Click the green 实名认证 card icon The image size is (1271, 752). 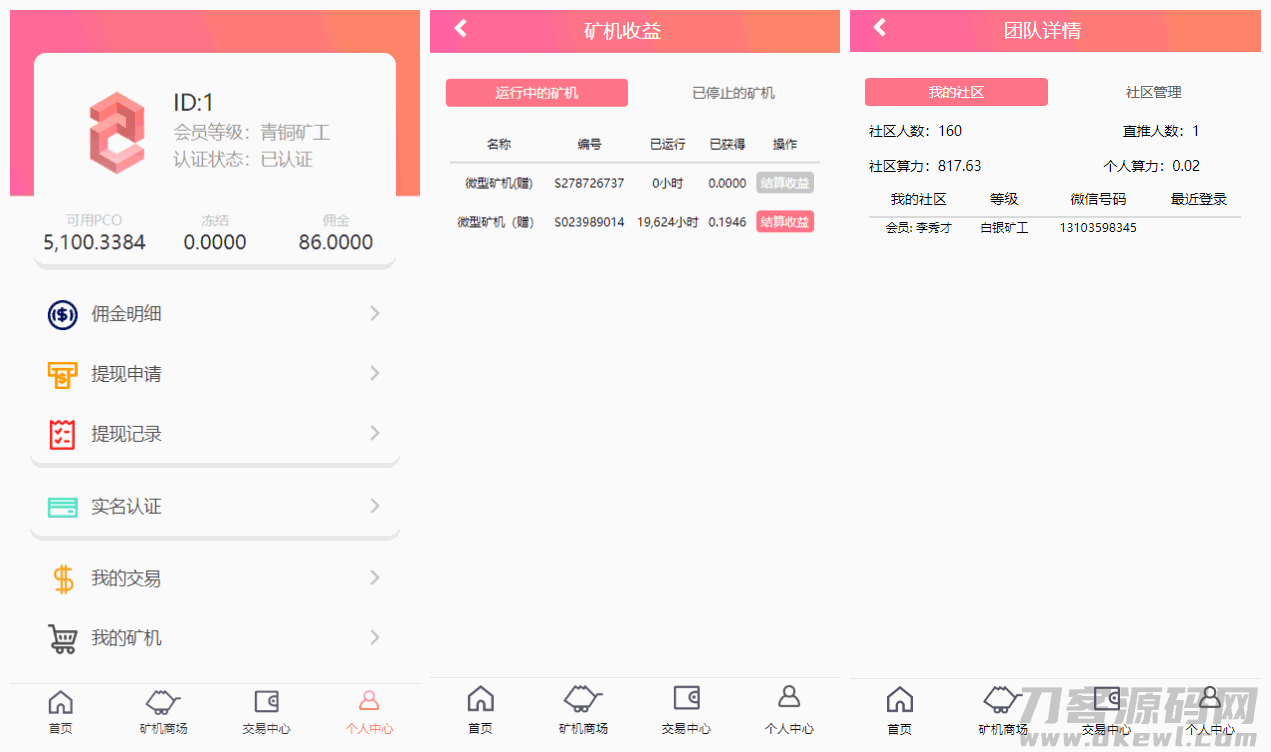[63, 507]
